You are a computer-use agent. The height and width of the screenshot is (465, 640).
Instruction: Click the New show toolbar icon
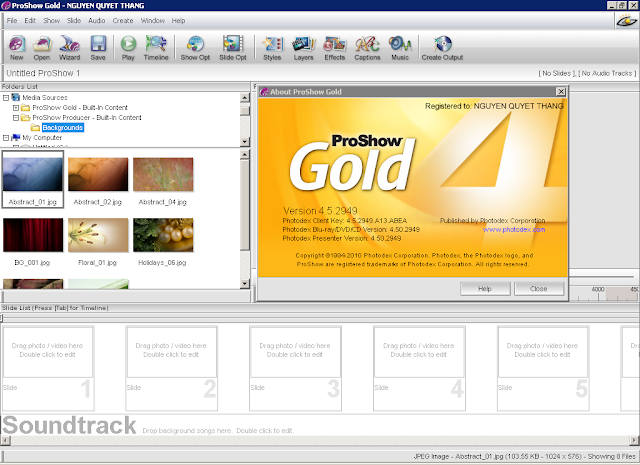coord(17,46)
